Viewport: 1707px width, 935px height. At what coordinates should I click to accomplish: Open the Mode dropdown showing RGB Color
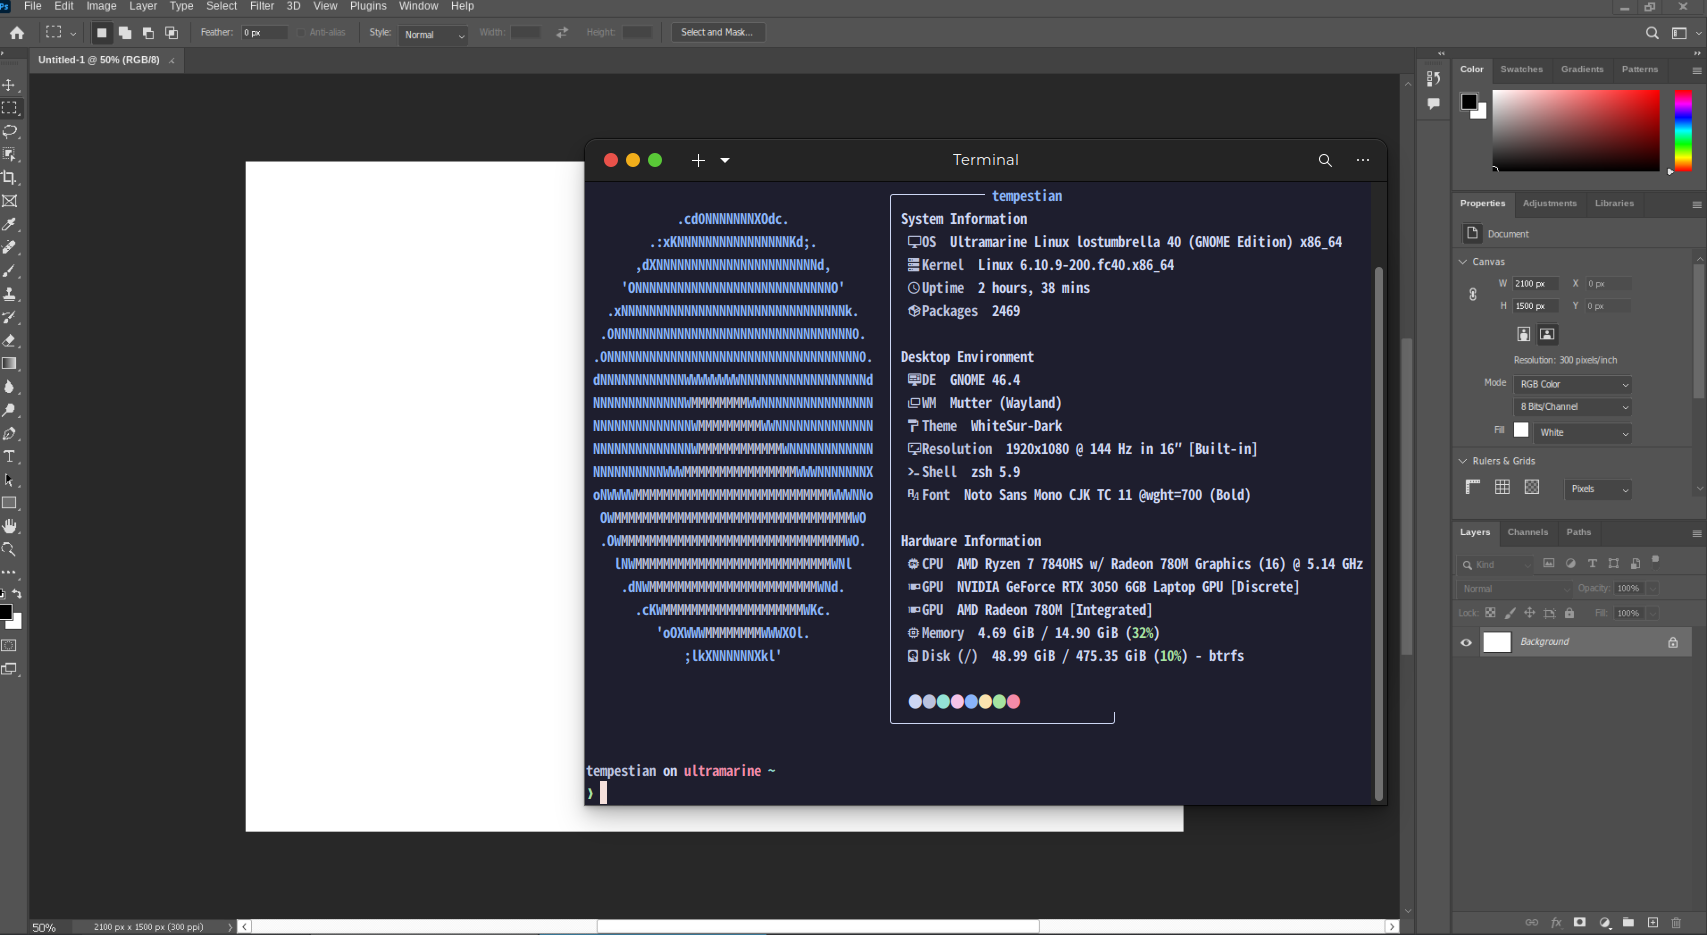tap(1573, 384)
